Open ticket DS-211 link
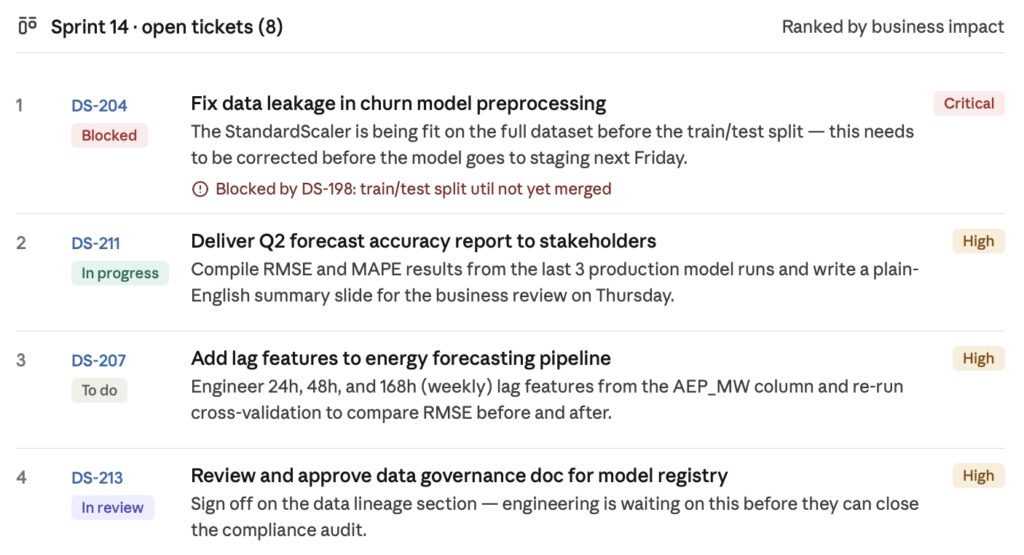Viewport: 1024px width, 555px height. pyautogui.click(x=96, y=243)
